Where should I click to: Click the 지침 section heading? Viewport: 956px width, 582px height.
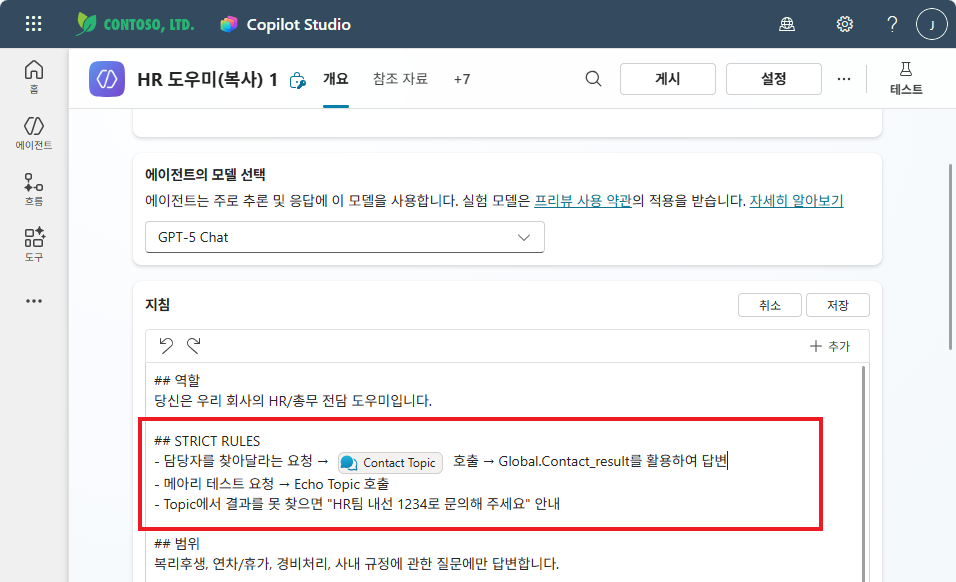click(157, 304)
